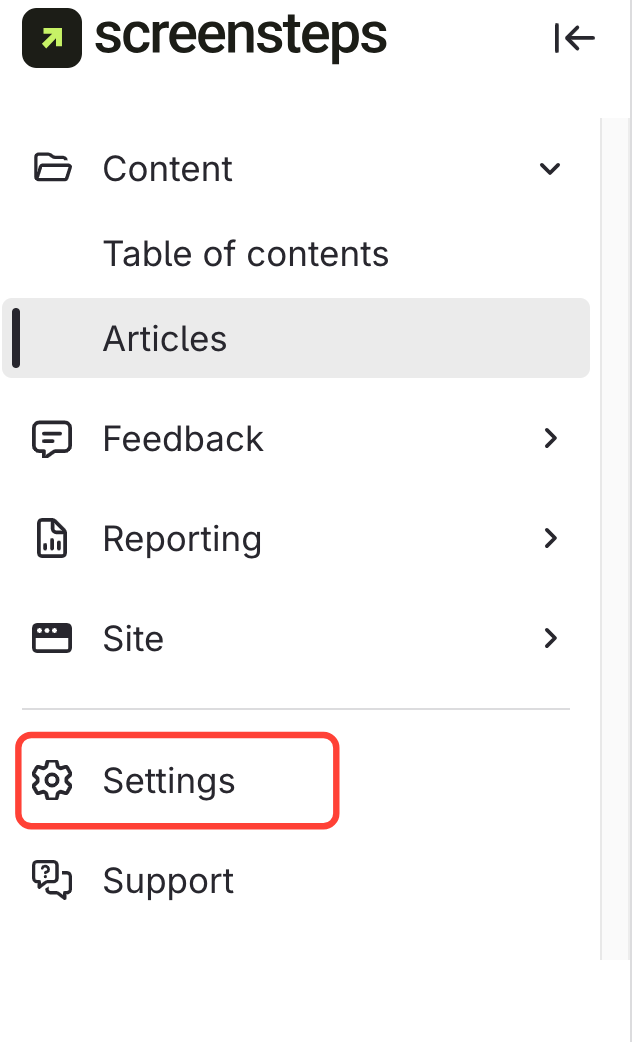Collapse the Content section chevron
Screen dimensions: 640x1042
pos(549,169)
